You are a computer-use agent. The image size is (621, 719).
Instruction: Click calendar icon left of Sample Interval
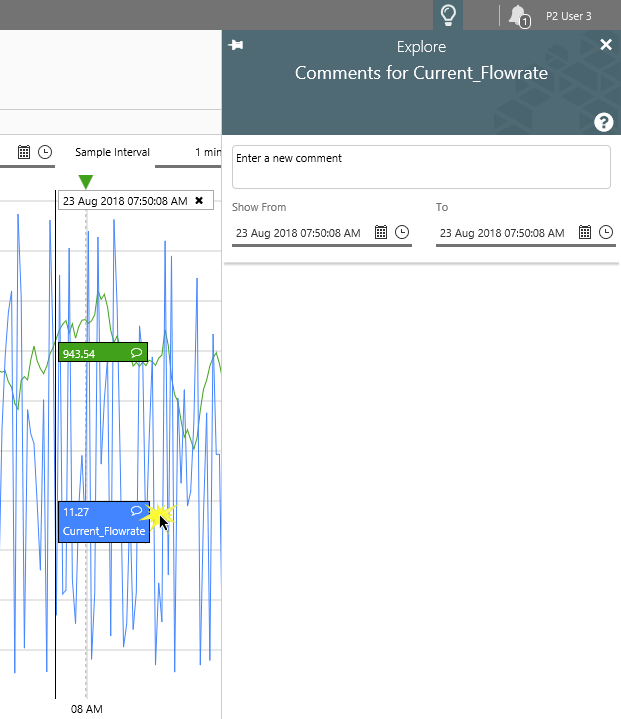[x=24, y=152]
